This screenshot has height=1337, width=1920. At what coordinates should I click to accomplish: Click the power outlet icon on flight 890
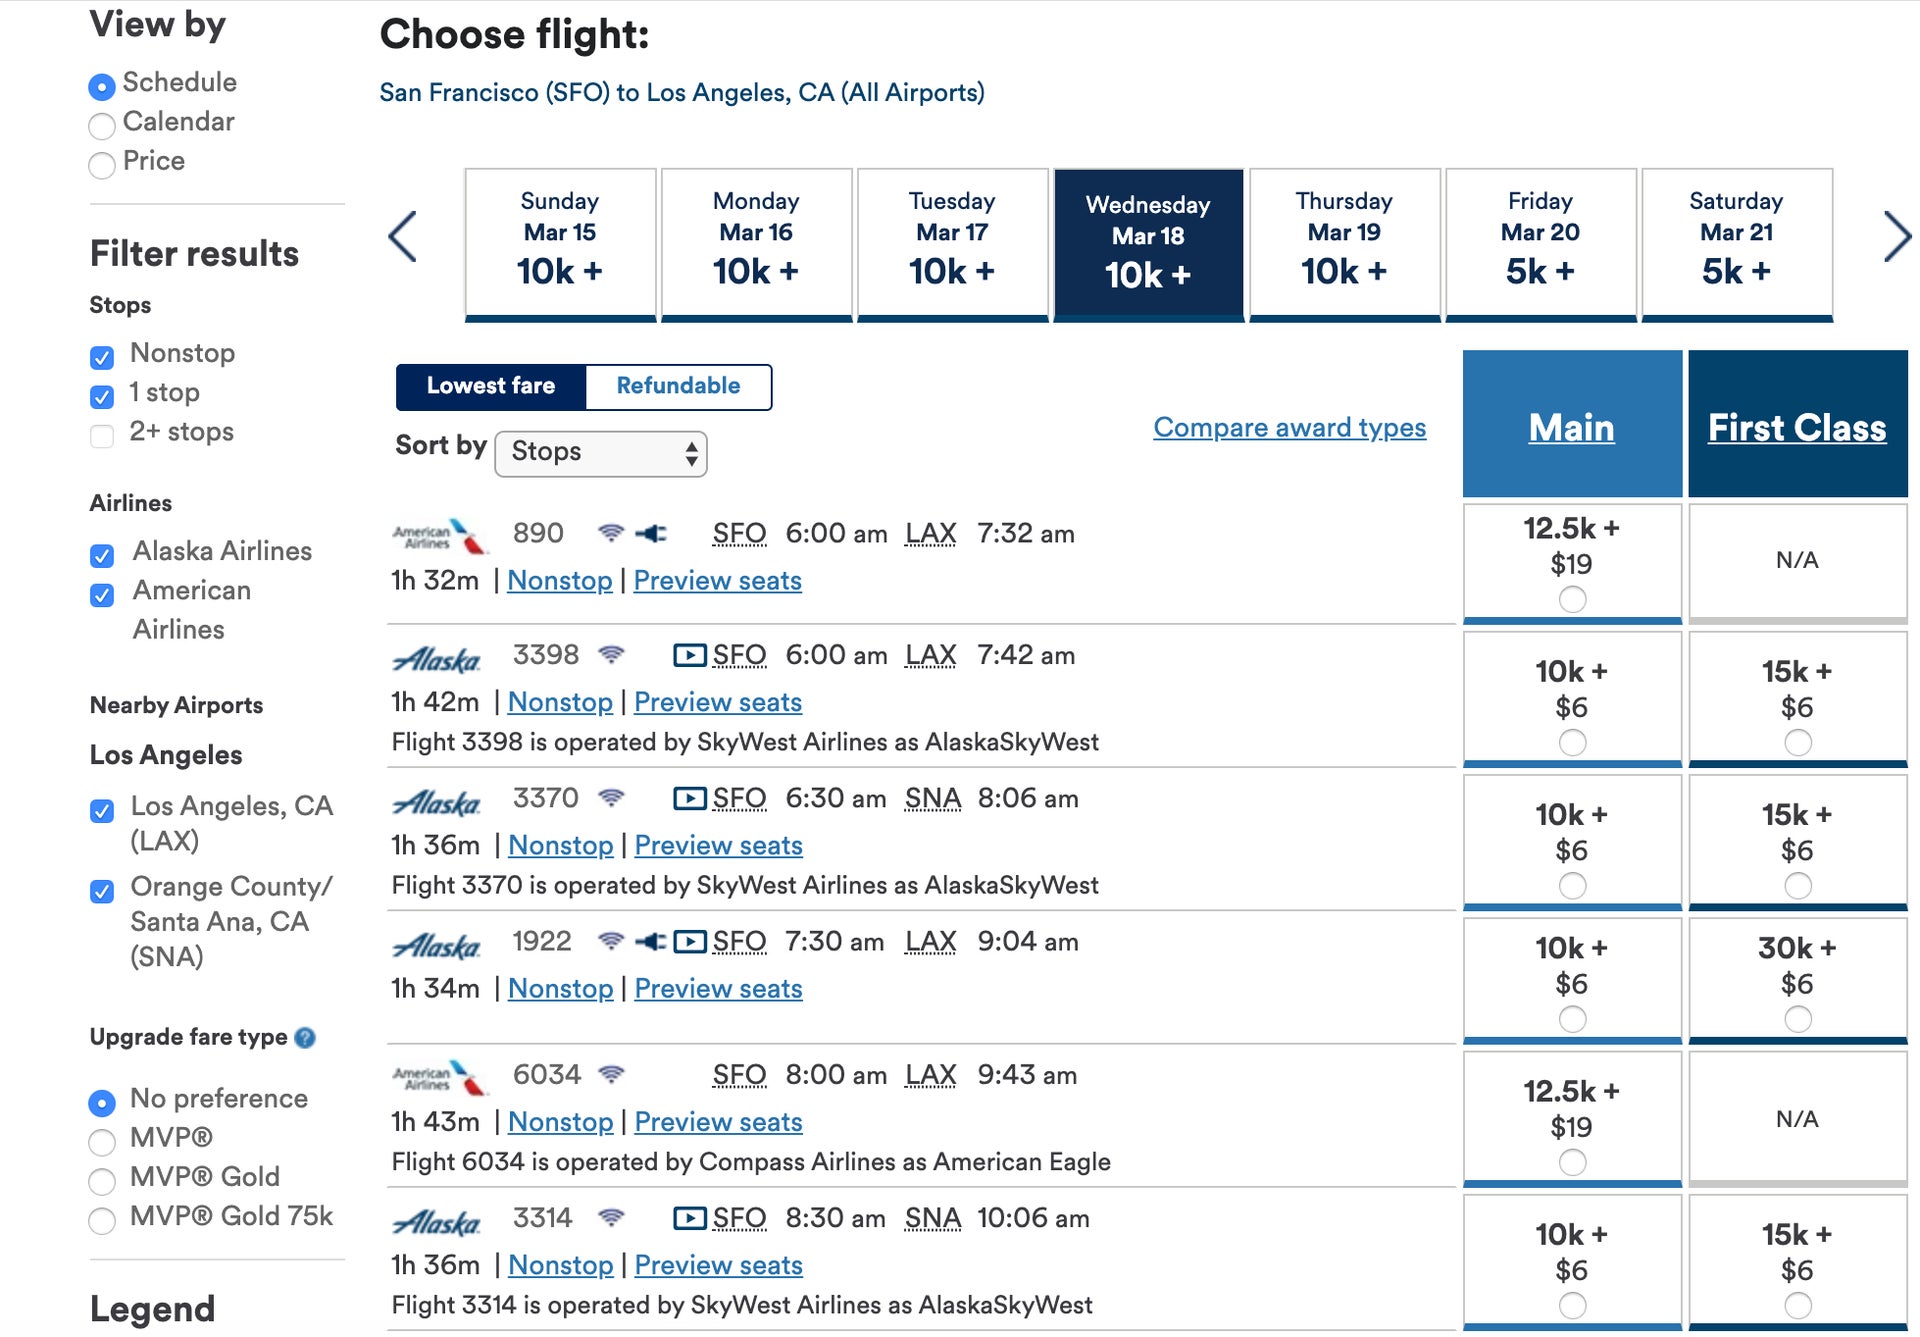point(651,533)
